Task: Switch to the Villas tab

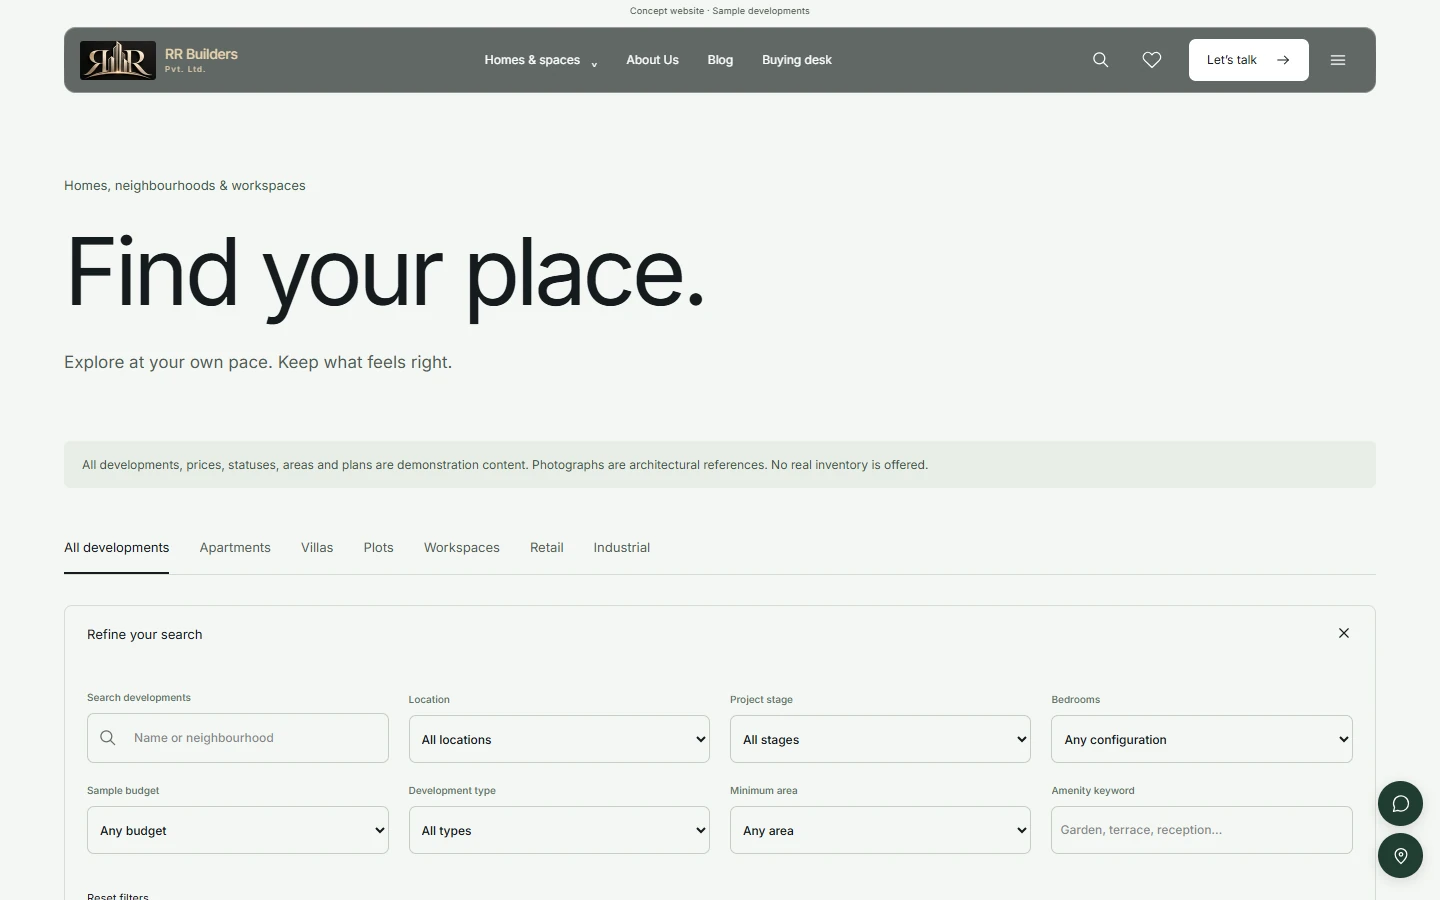Action: (x=317, y=547)
